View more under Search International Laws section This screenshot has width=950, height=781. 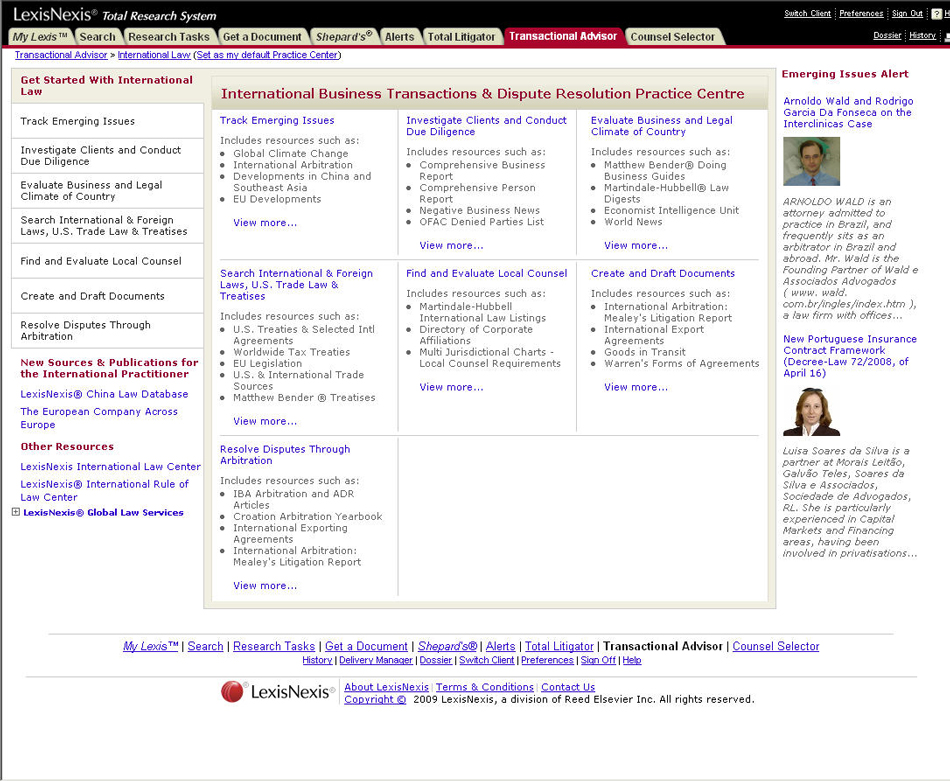pyautogui.click(x=265, y=421)
